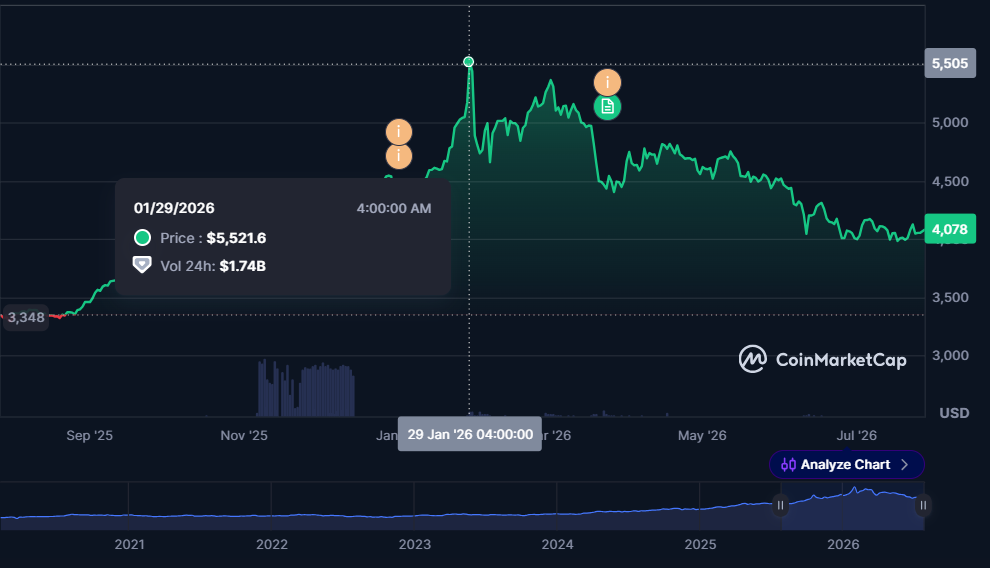Click the 5,505 price axis label

[950, 63]
